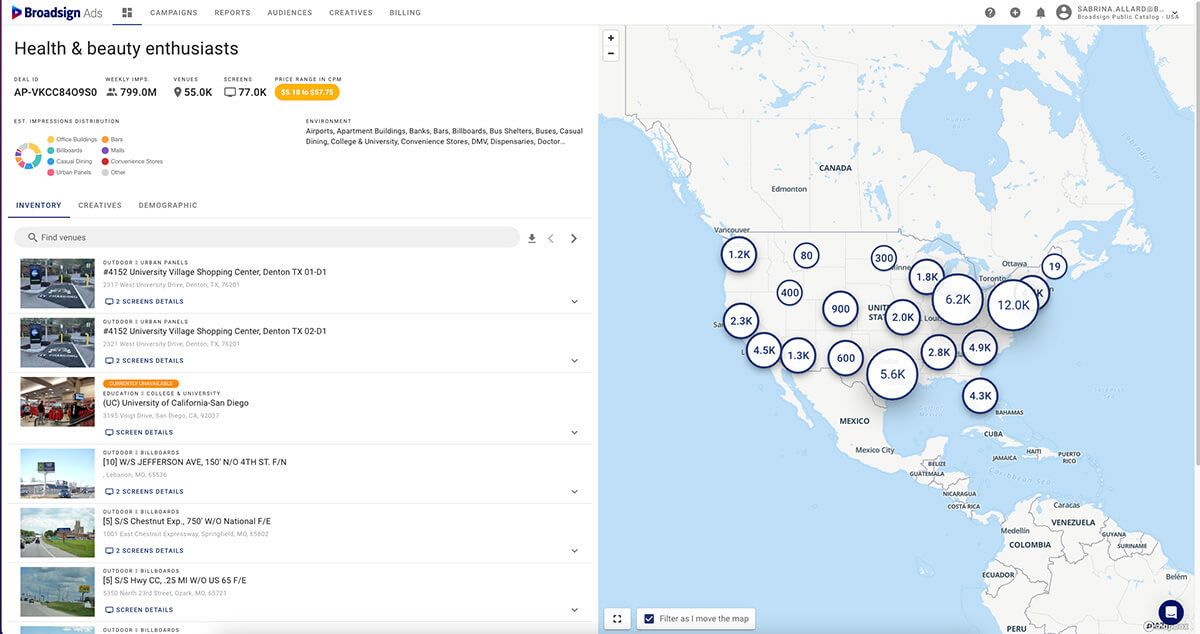Expand Denton TX 01-D1 venue row
1200x634 pixels.
click(x=574, y=302)
